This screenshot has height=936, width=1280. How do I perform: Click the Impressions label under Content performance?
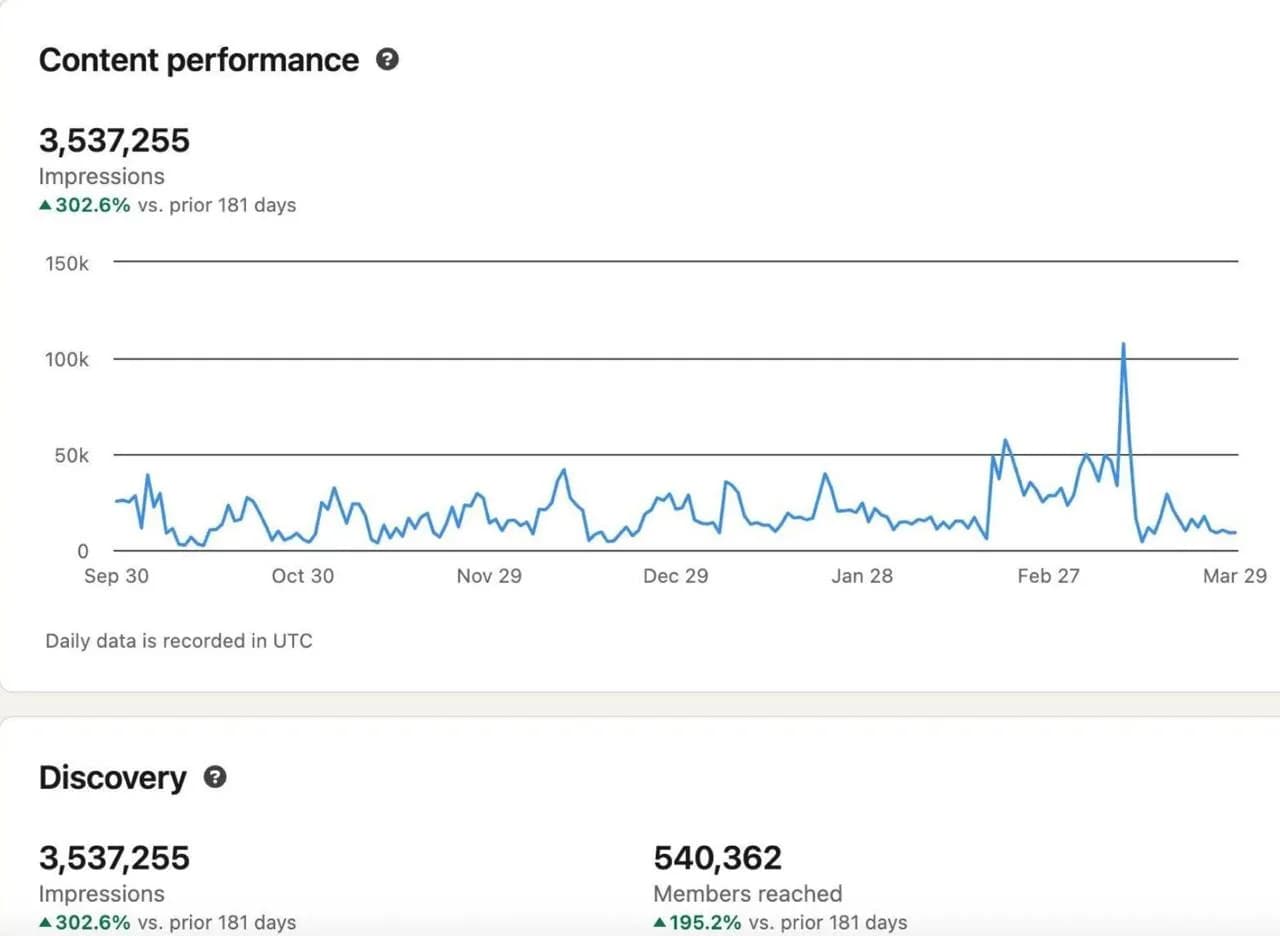pos(101,176)
